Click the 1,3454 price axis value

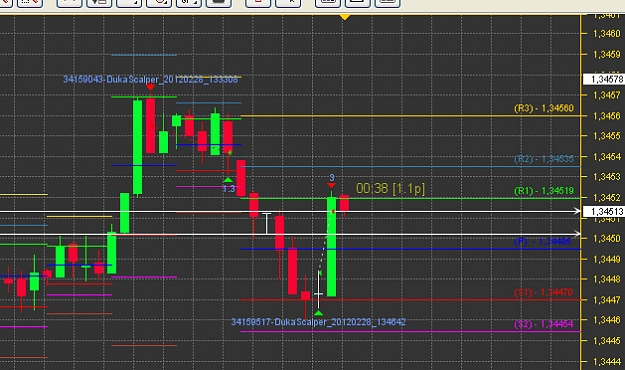607,157
